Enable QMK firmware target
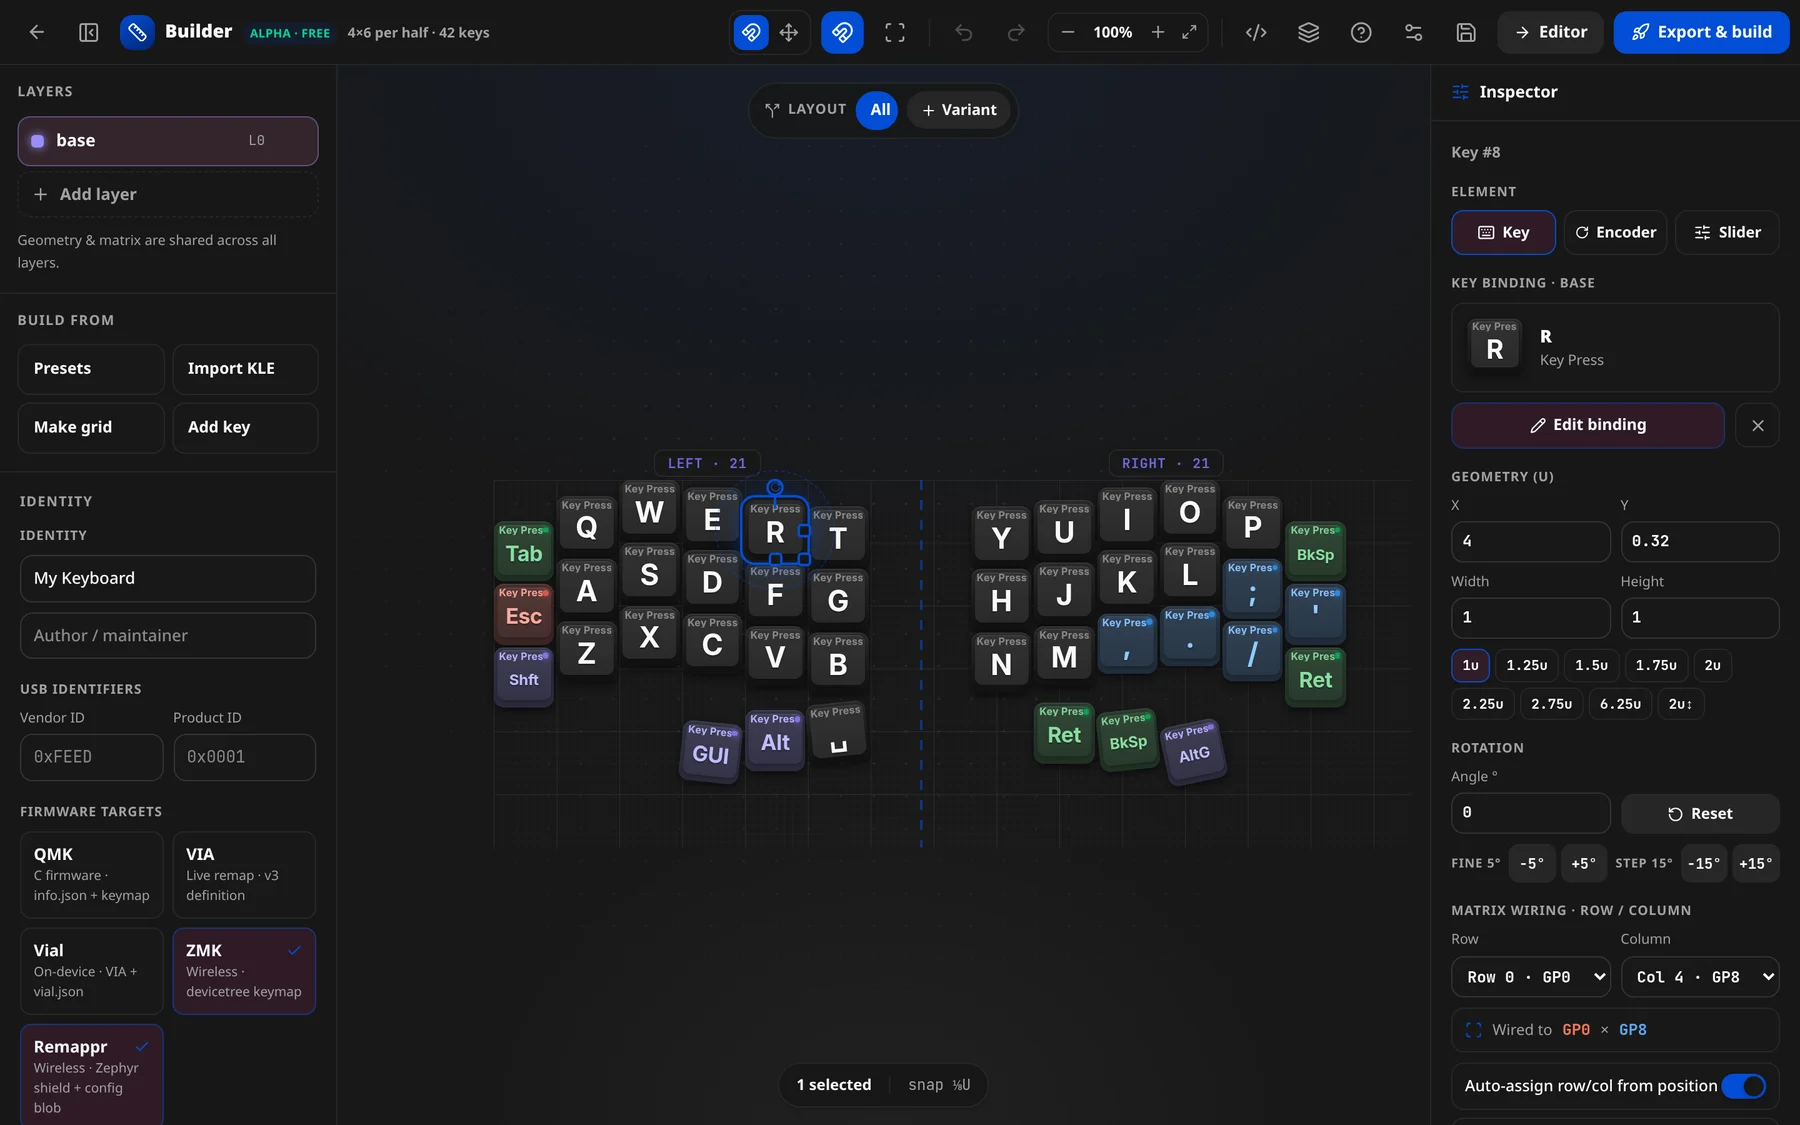The height and width of the screenshot is (1125, 1800). (x=91, y=875)
